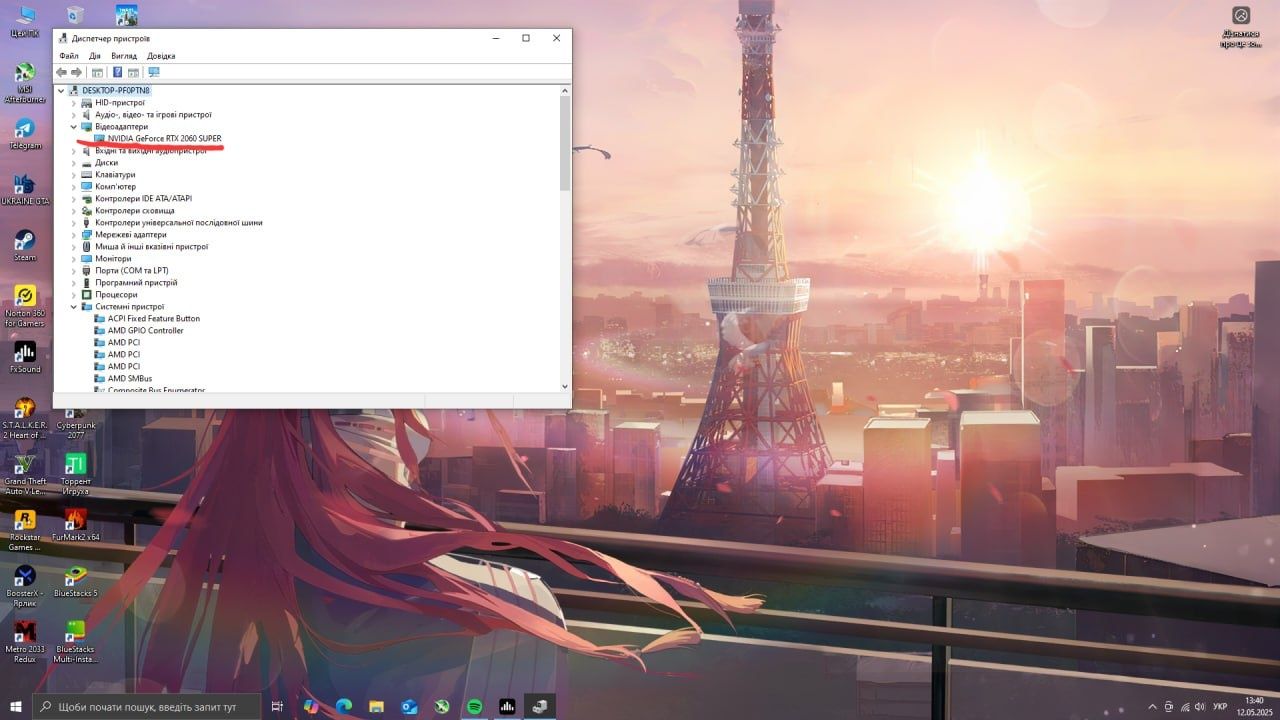The image size is (1280, 720).
Task: Select the Metro 2033 Redux desktop icon
Action: coord(25,642)
